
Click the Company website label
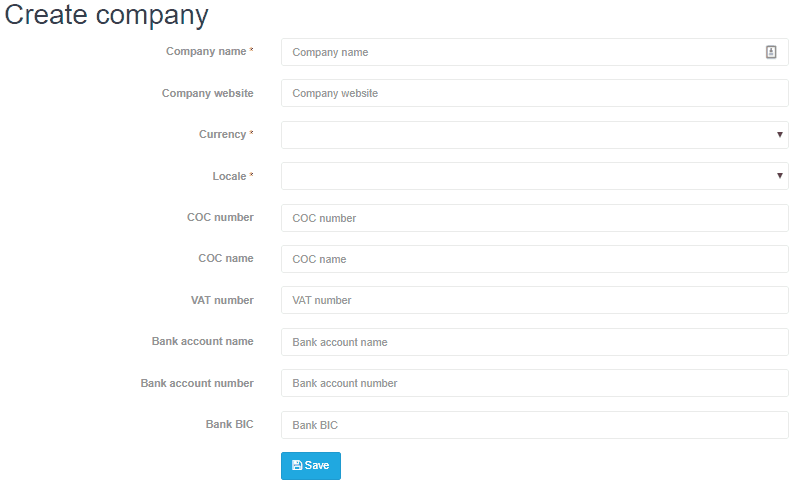coord(207,93)
